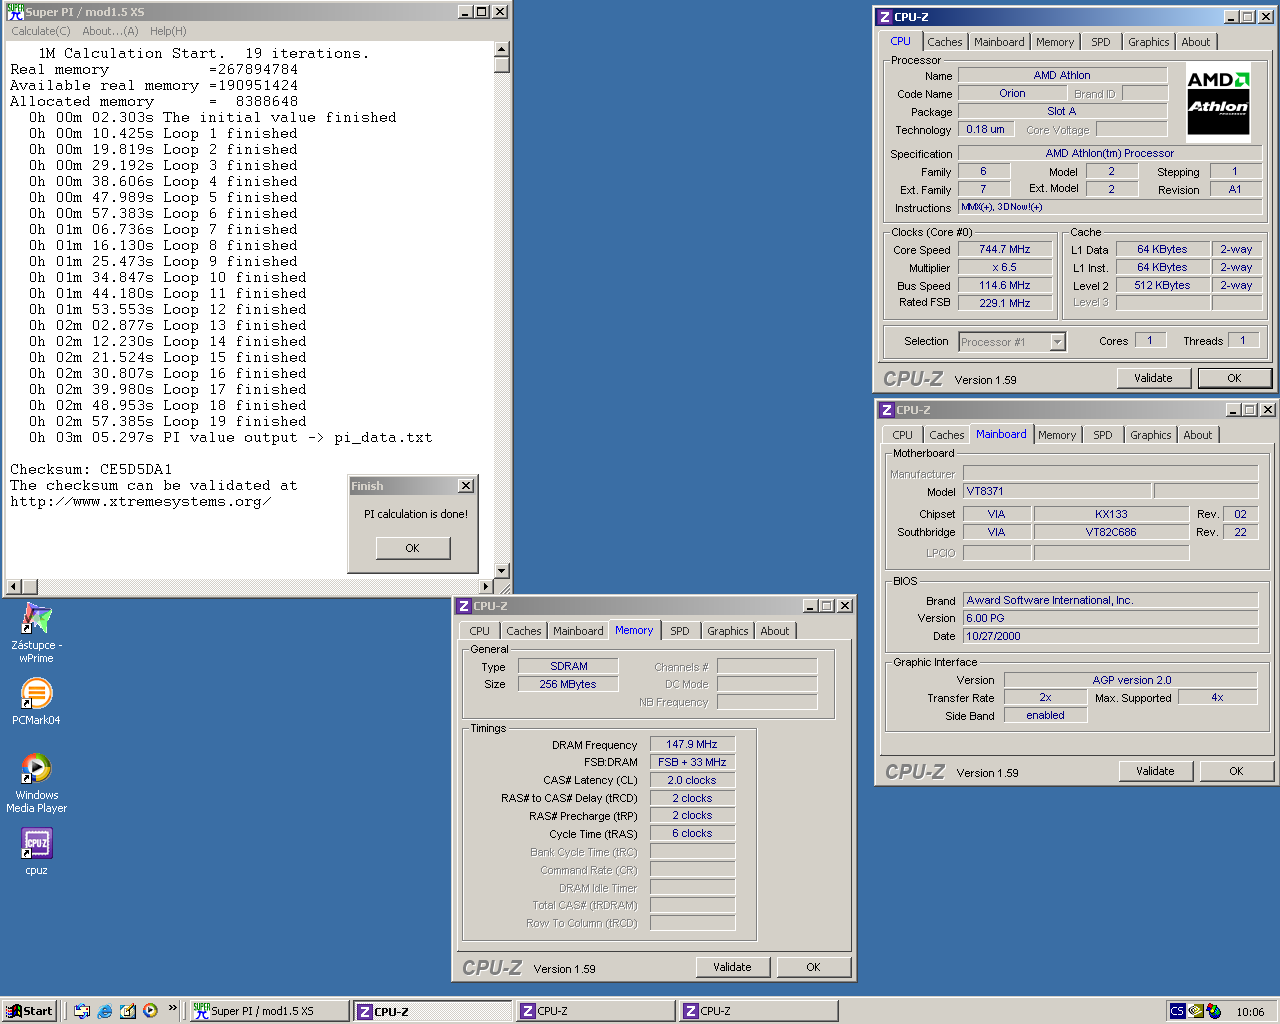Open Caches tab in top CPU-Z window
1280x1024 pixels.
pos(944,42)
